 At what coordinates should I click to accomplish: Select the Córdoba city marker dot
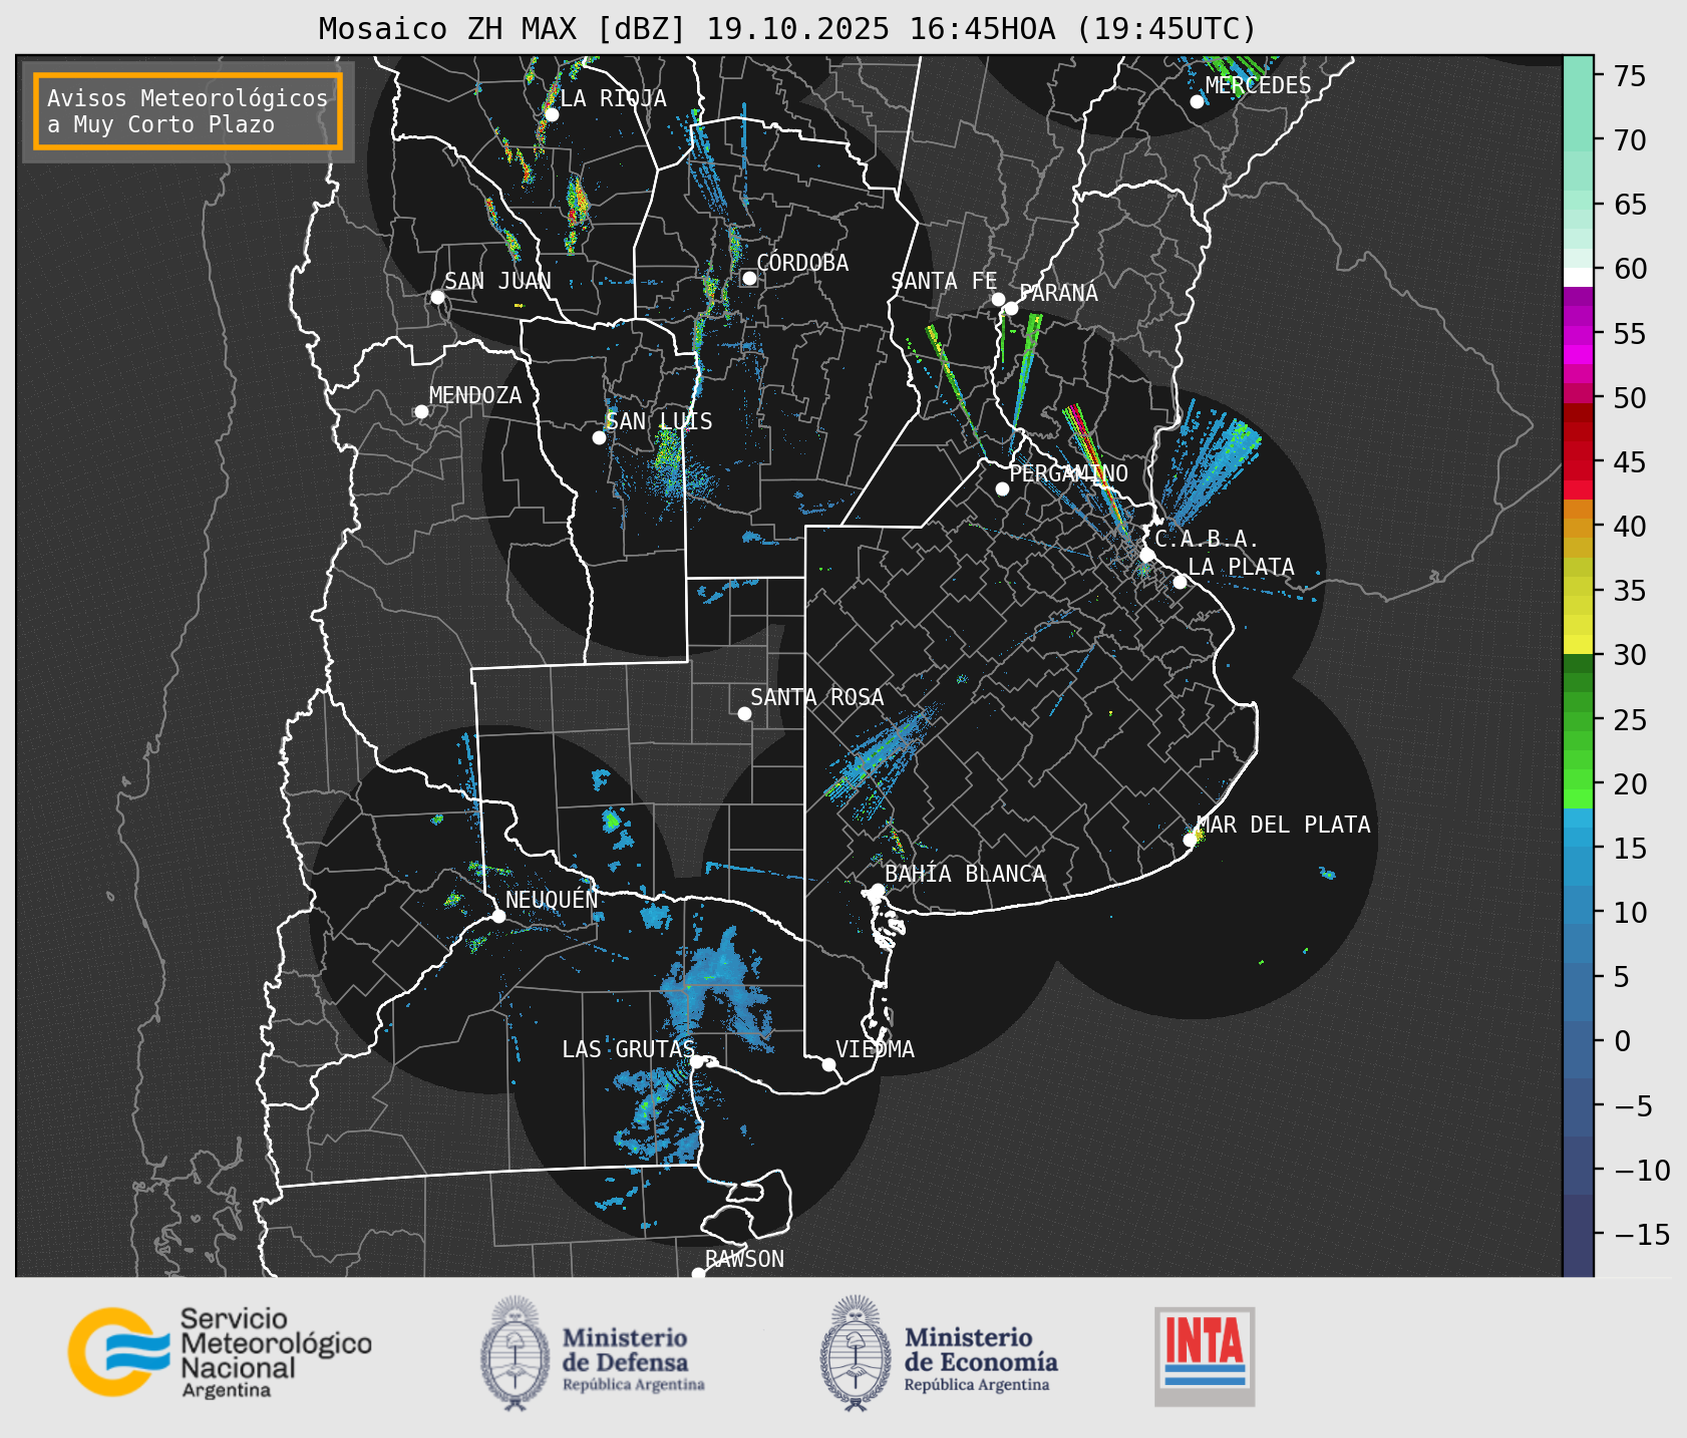[749, 278]
